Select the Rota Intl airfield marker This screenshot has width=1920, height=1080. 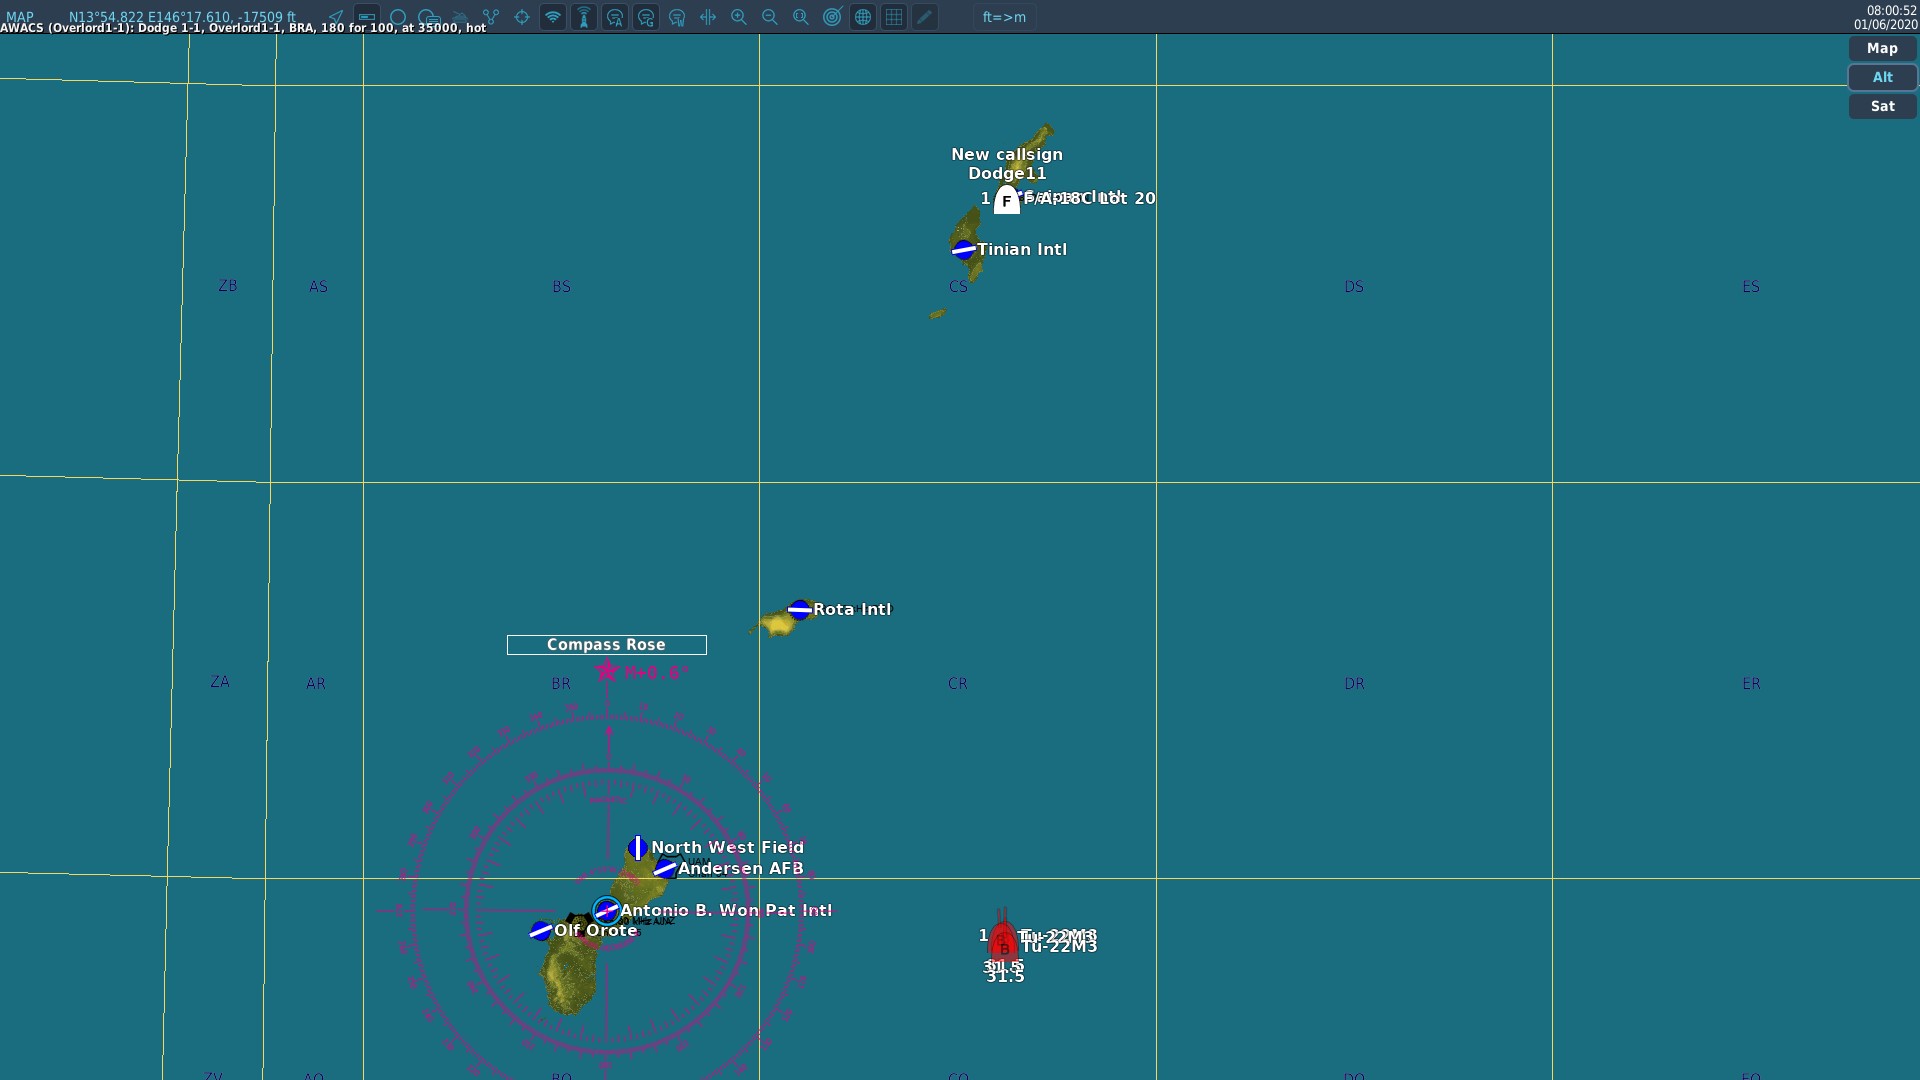[800, 609]
